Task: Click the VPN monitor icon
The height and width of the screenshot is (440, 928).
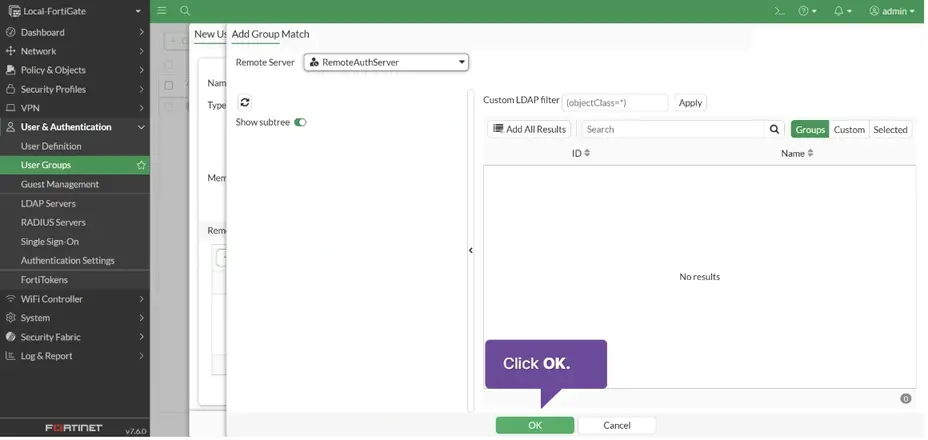Action: point(10,108)
